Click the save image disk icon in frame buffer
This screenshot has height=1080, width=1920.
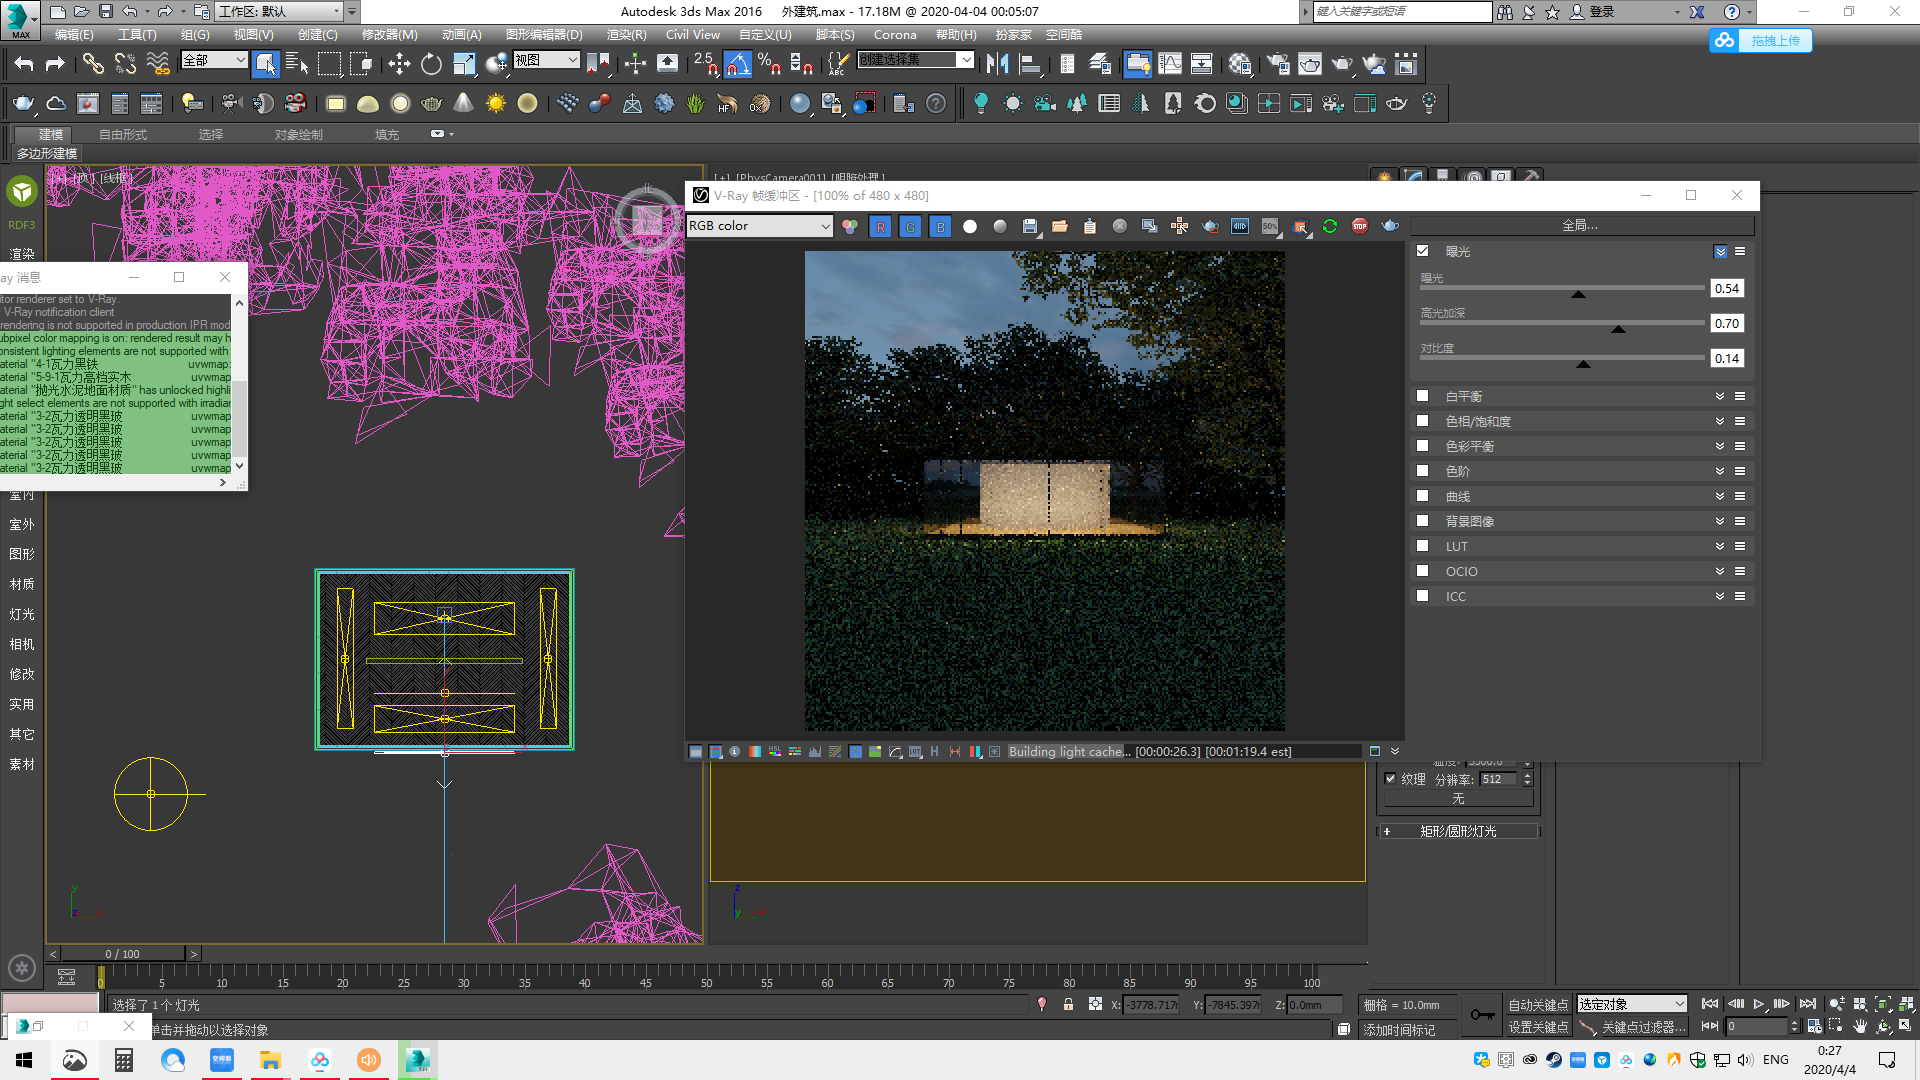coord(1030,226)
